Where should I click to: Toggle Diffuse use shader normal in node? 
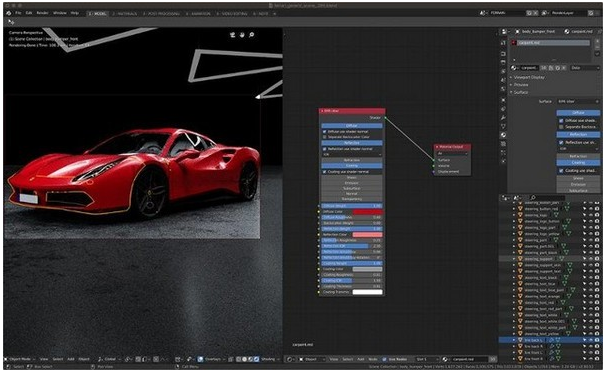[x=324, y=132]
